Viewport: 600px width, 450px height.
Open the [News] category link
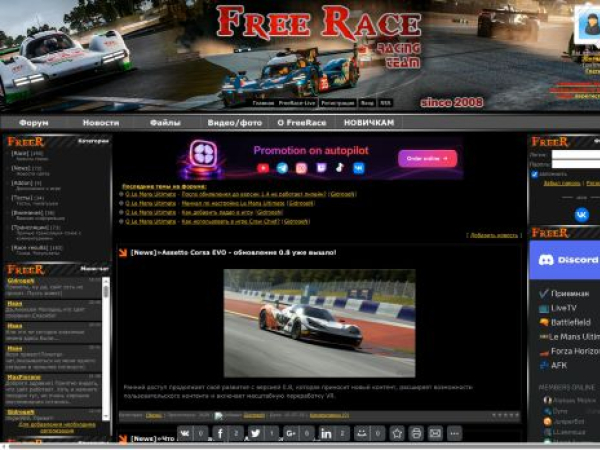tap(21, 168)
